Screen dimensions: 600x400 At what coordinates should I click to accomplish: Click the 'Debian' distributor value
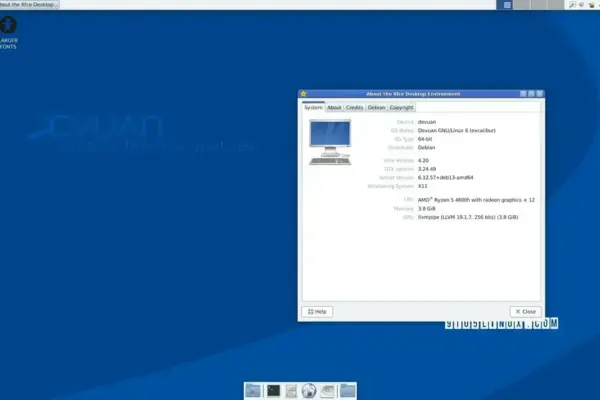pos(426,147)
